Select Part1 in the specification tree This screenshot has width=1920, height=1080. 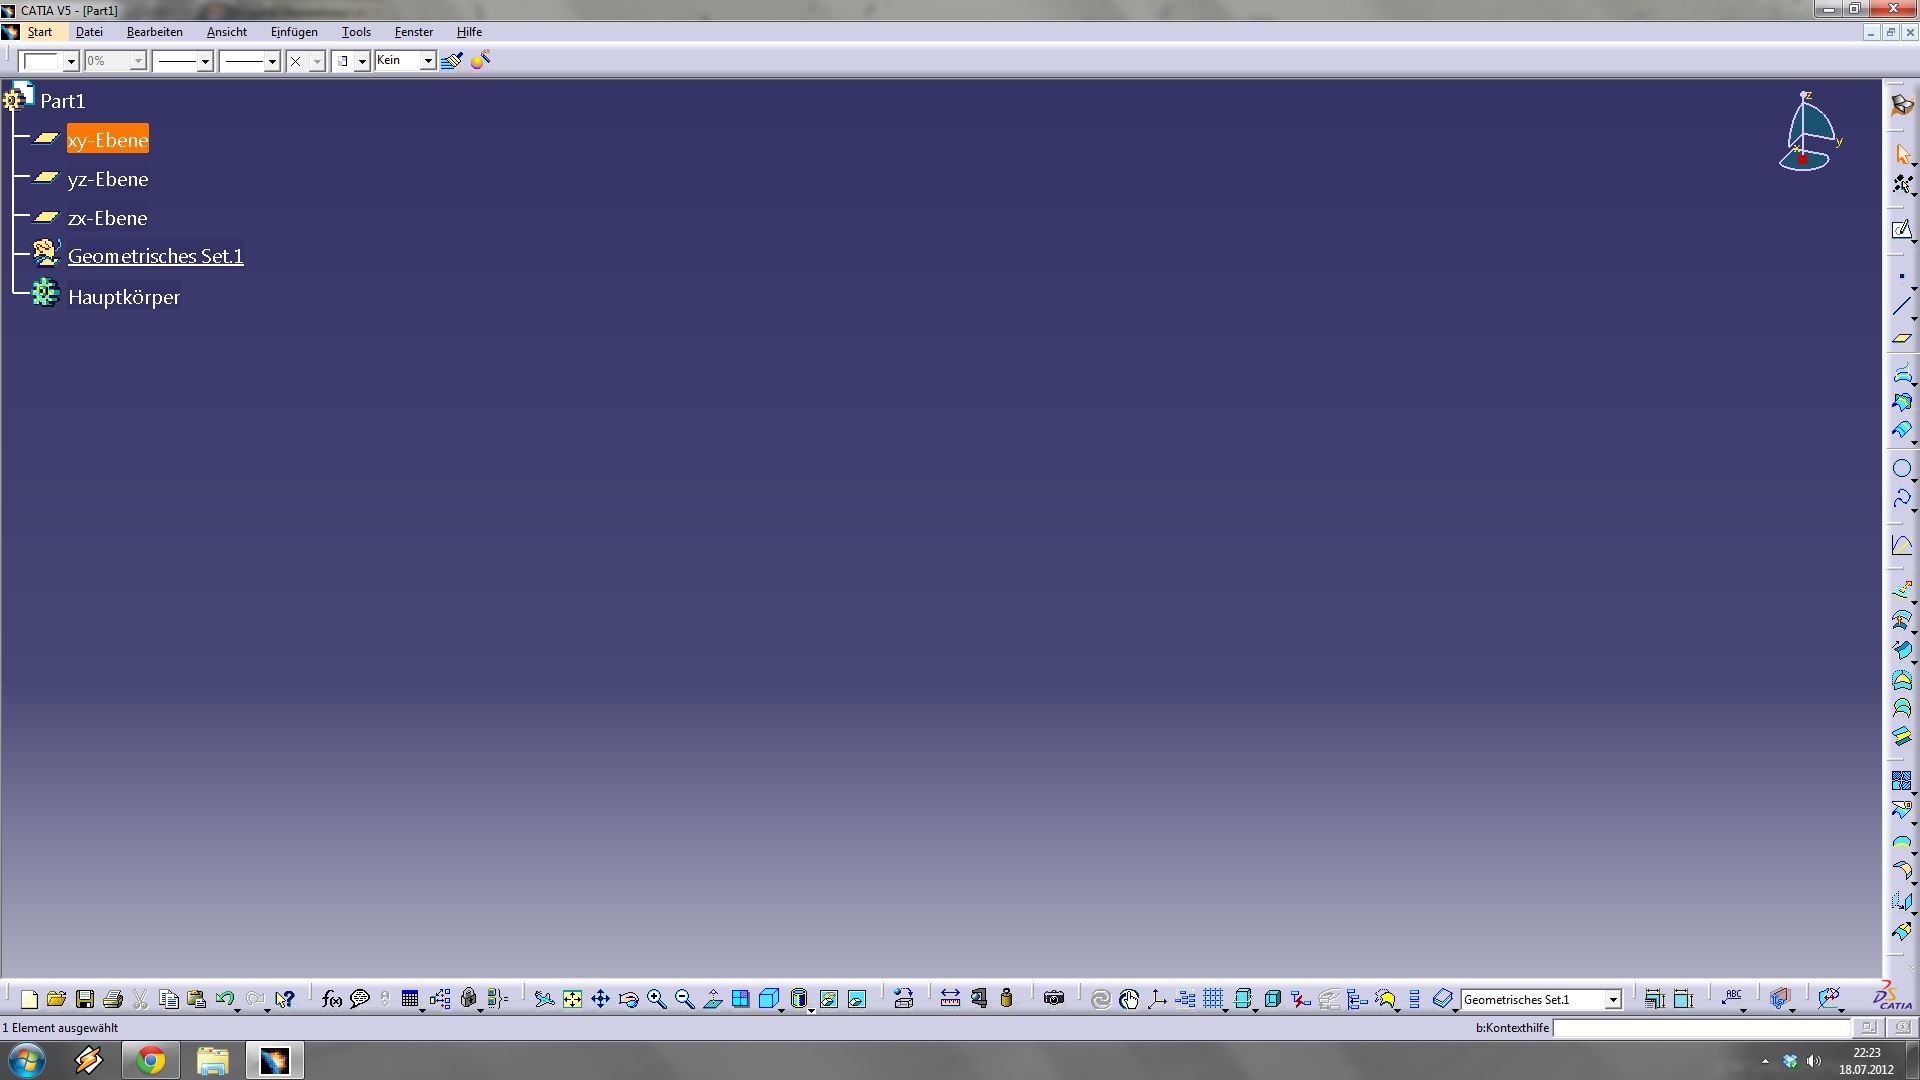62,101
